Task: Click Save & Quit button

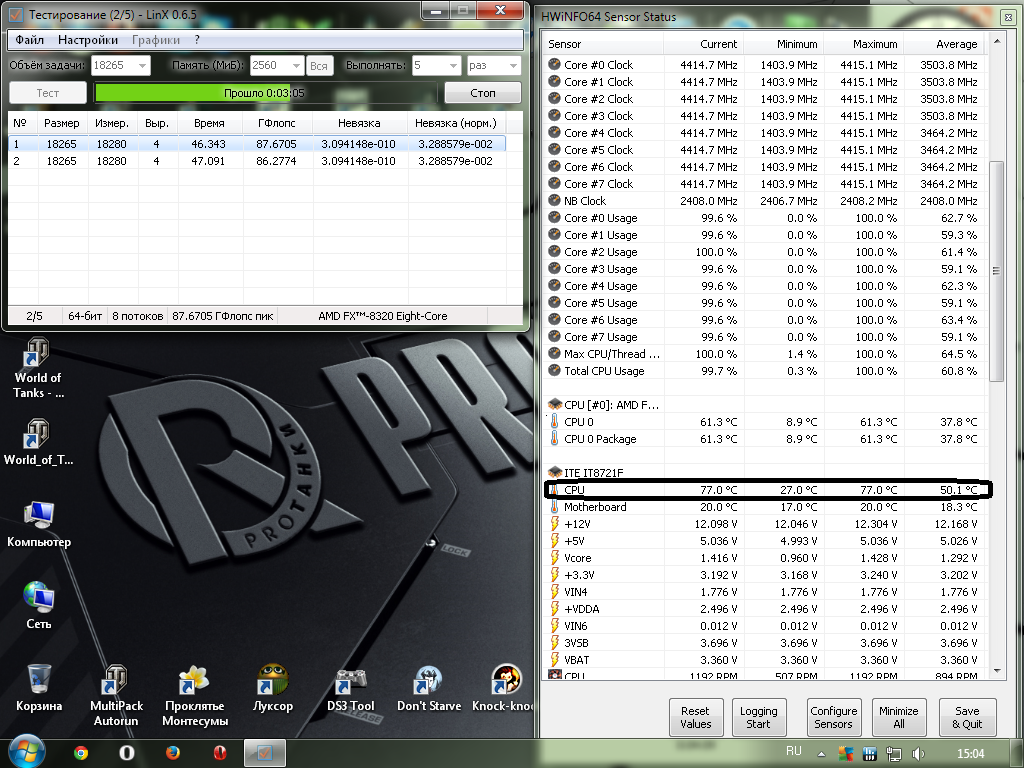Action: click(967, 717)
